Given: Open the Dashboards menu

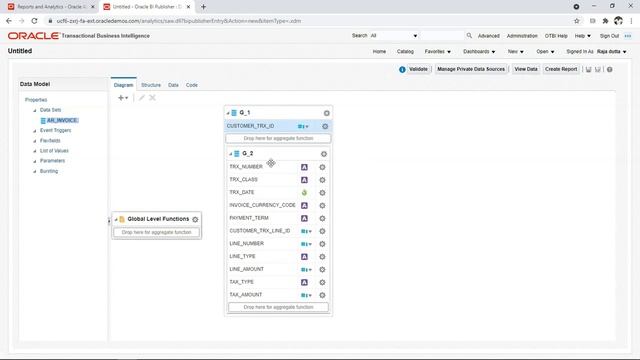Looking at the screenshot, I should click(479, 51).
